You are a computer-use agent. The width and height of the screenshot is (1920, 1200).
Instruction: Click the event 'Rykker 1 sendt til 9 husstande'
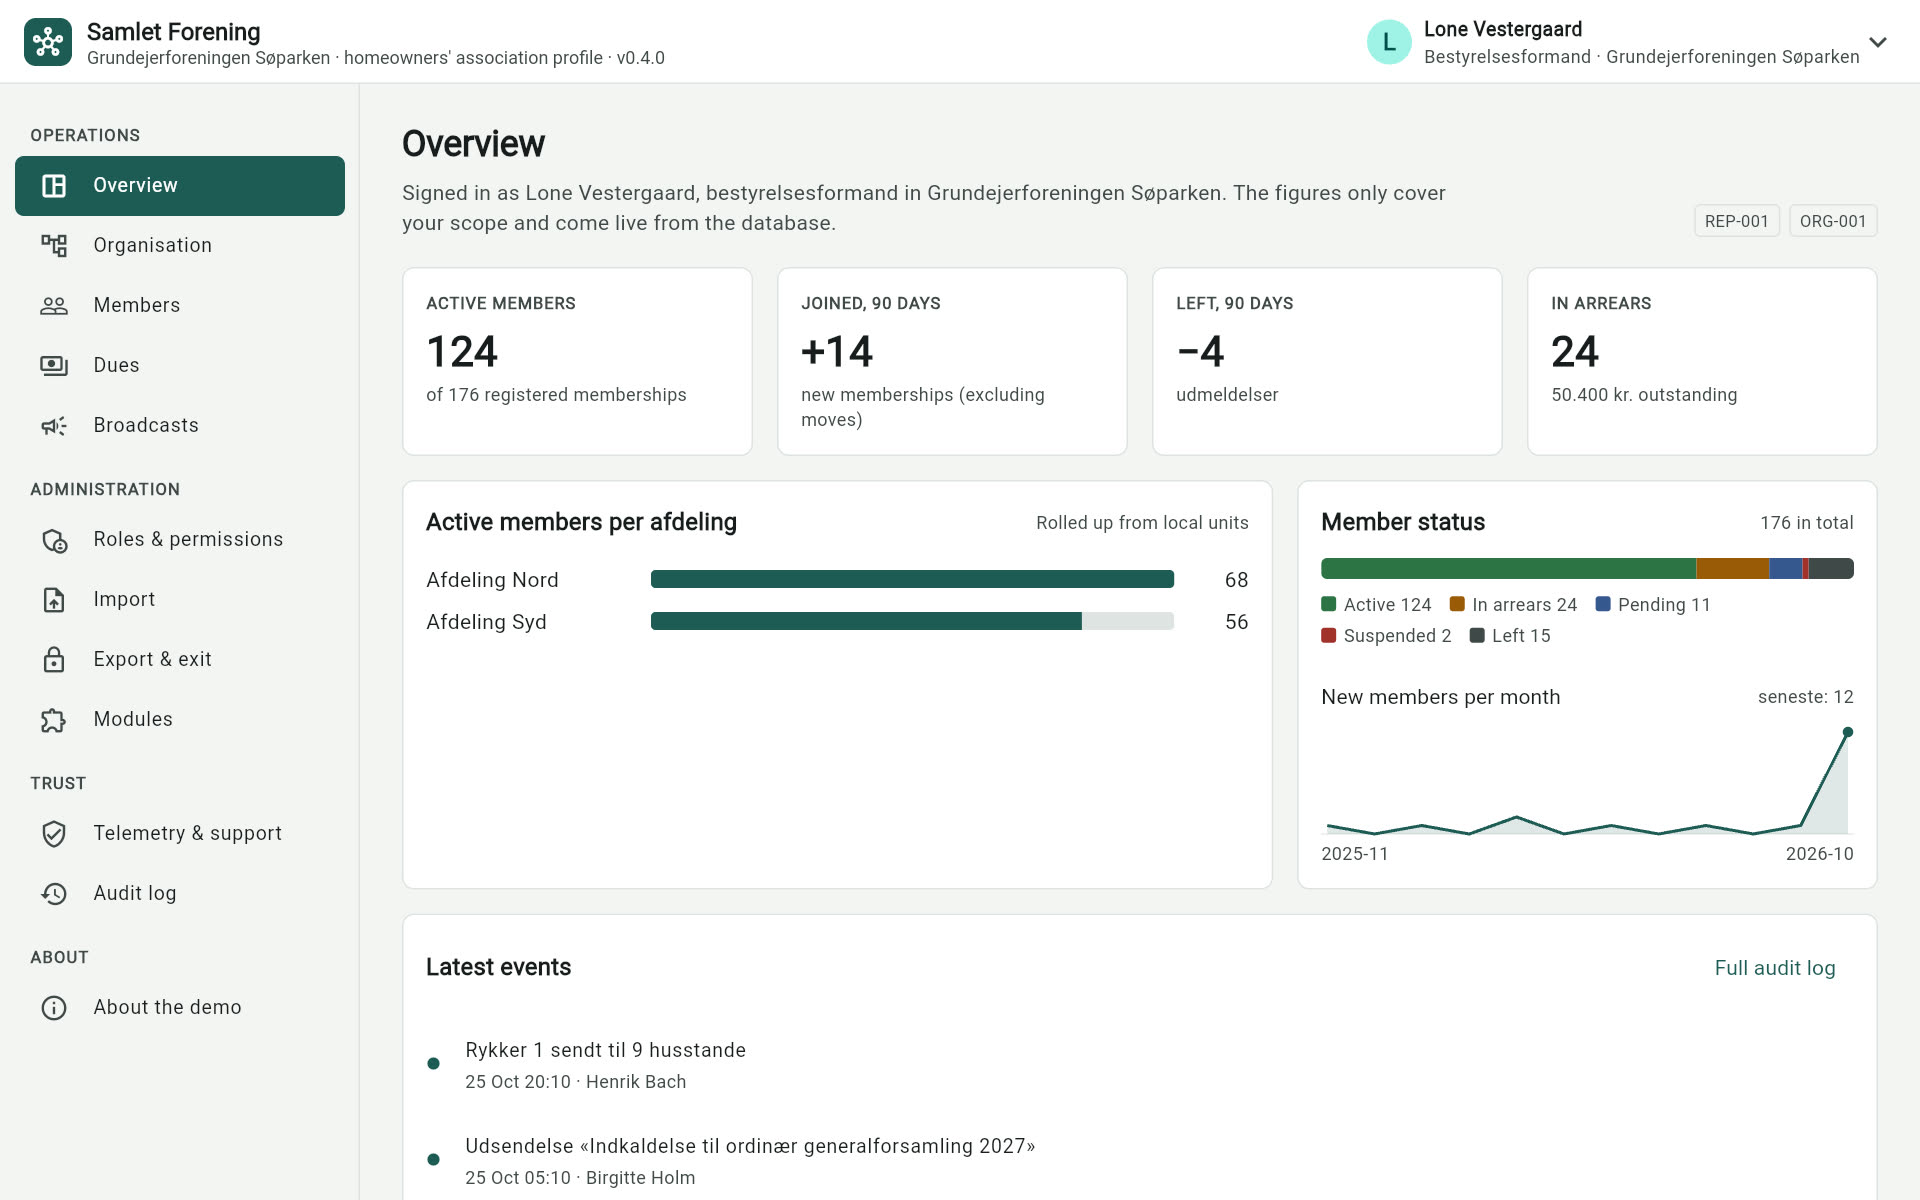click(605, 1050)
